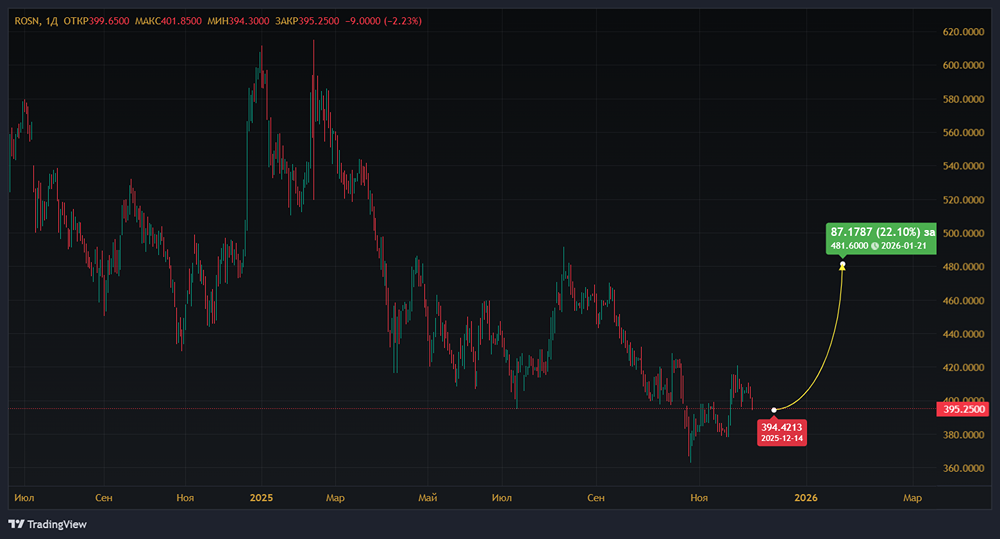Click the date 2026-01-21 in green label

[x=904, y=246]
